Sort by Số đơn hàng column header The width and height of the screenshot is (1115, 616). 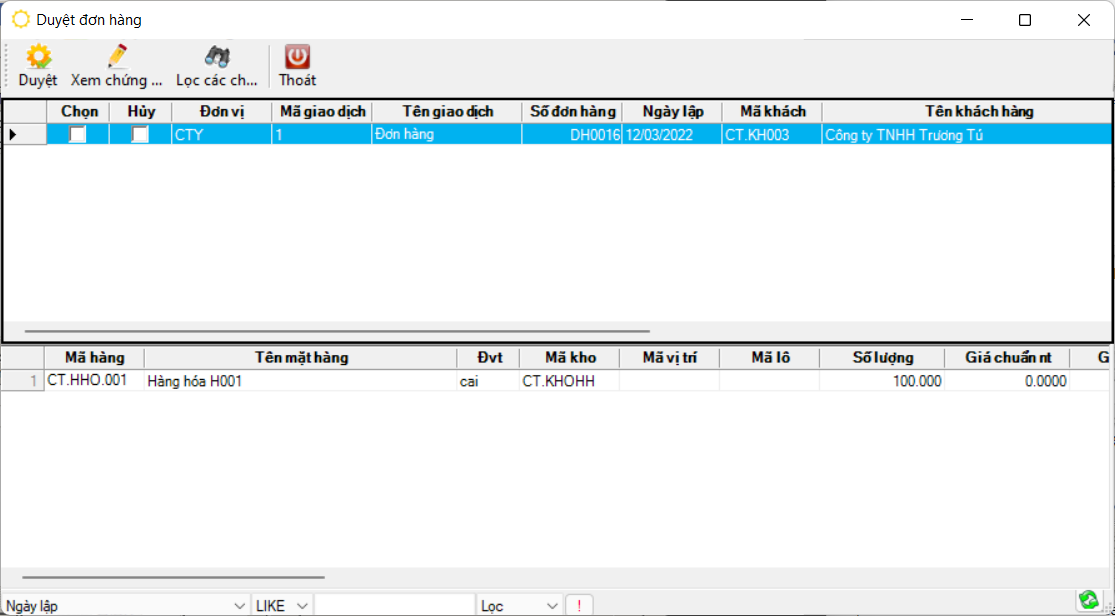pyautogui.click(x=572, y=111)
